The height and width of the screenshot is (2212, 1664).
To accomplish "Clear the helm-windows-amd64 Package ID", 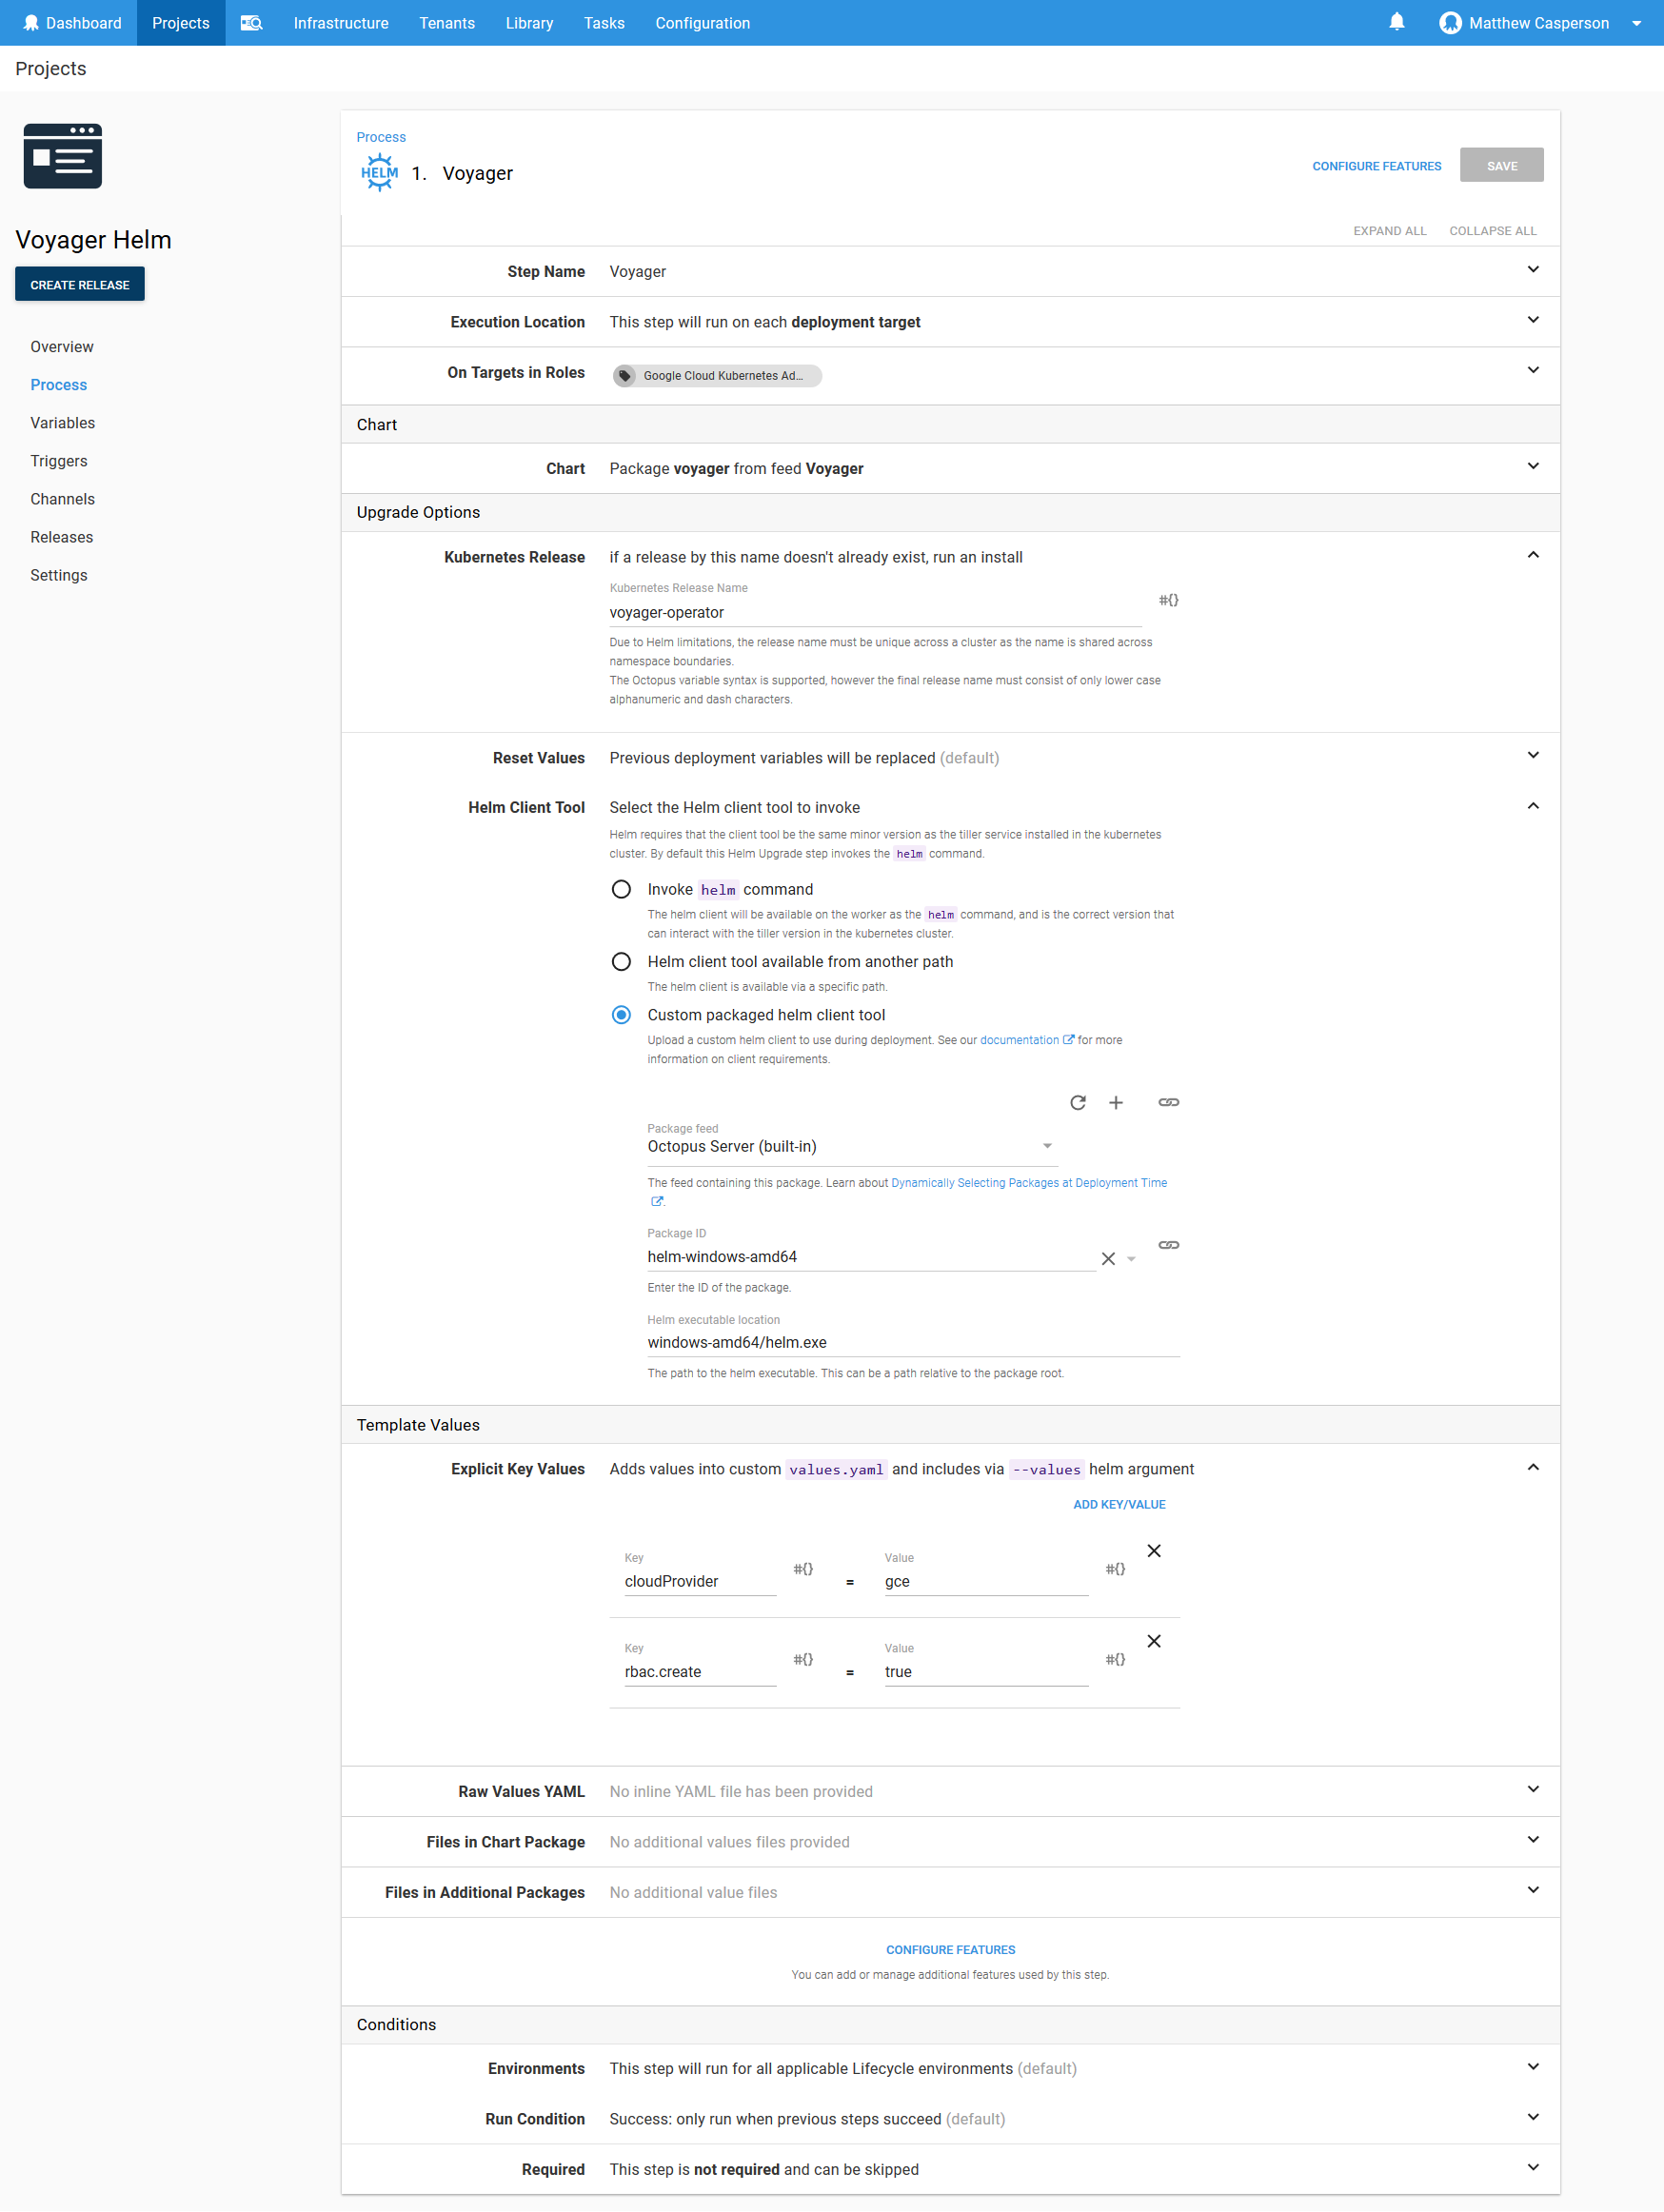I will [x=1107, y=1258].
